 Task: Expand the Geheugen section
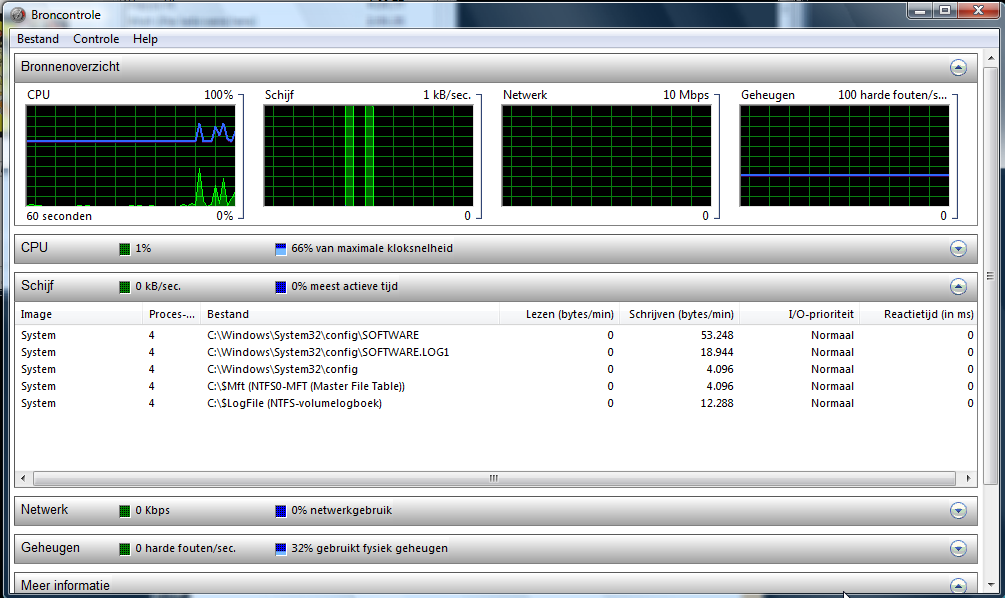pyautogui.click(x=958, y=548)
